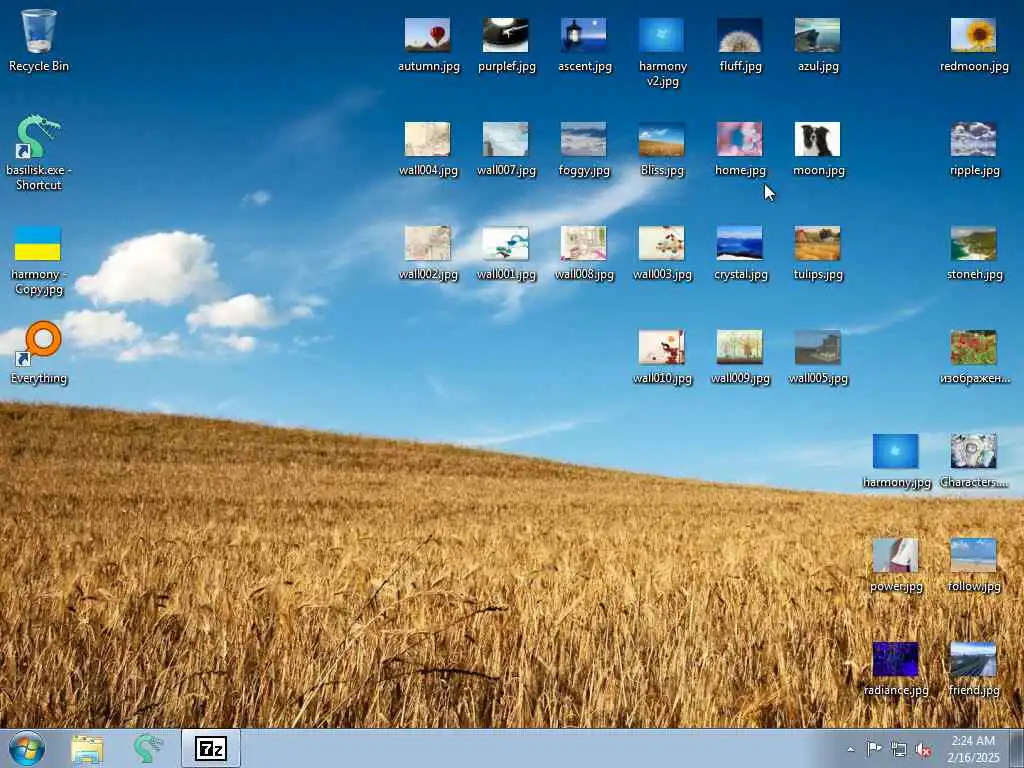Select friend.jpg desktop file
1024x768 pixels.
(974, 669)
